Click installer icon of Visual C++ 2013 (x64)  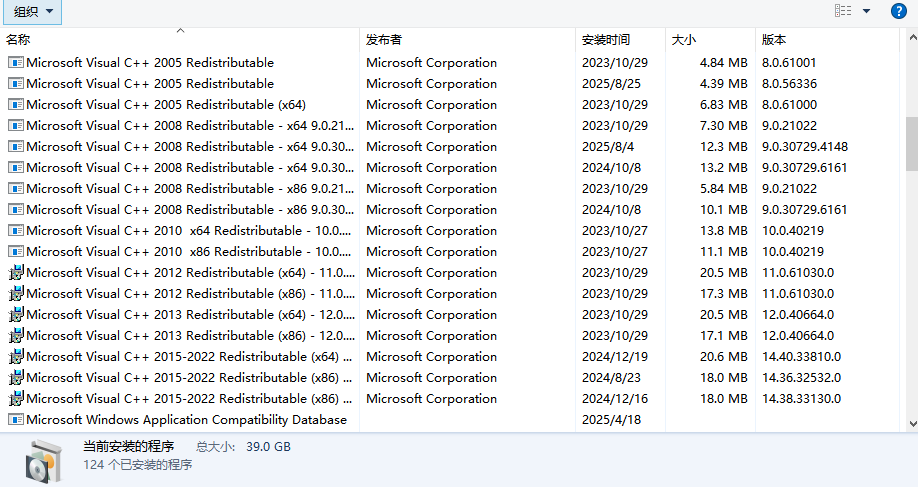[16, 315]
